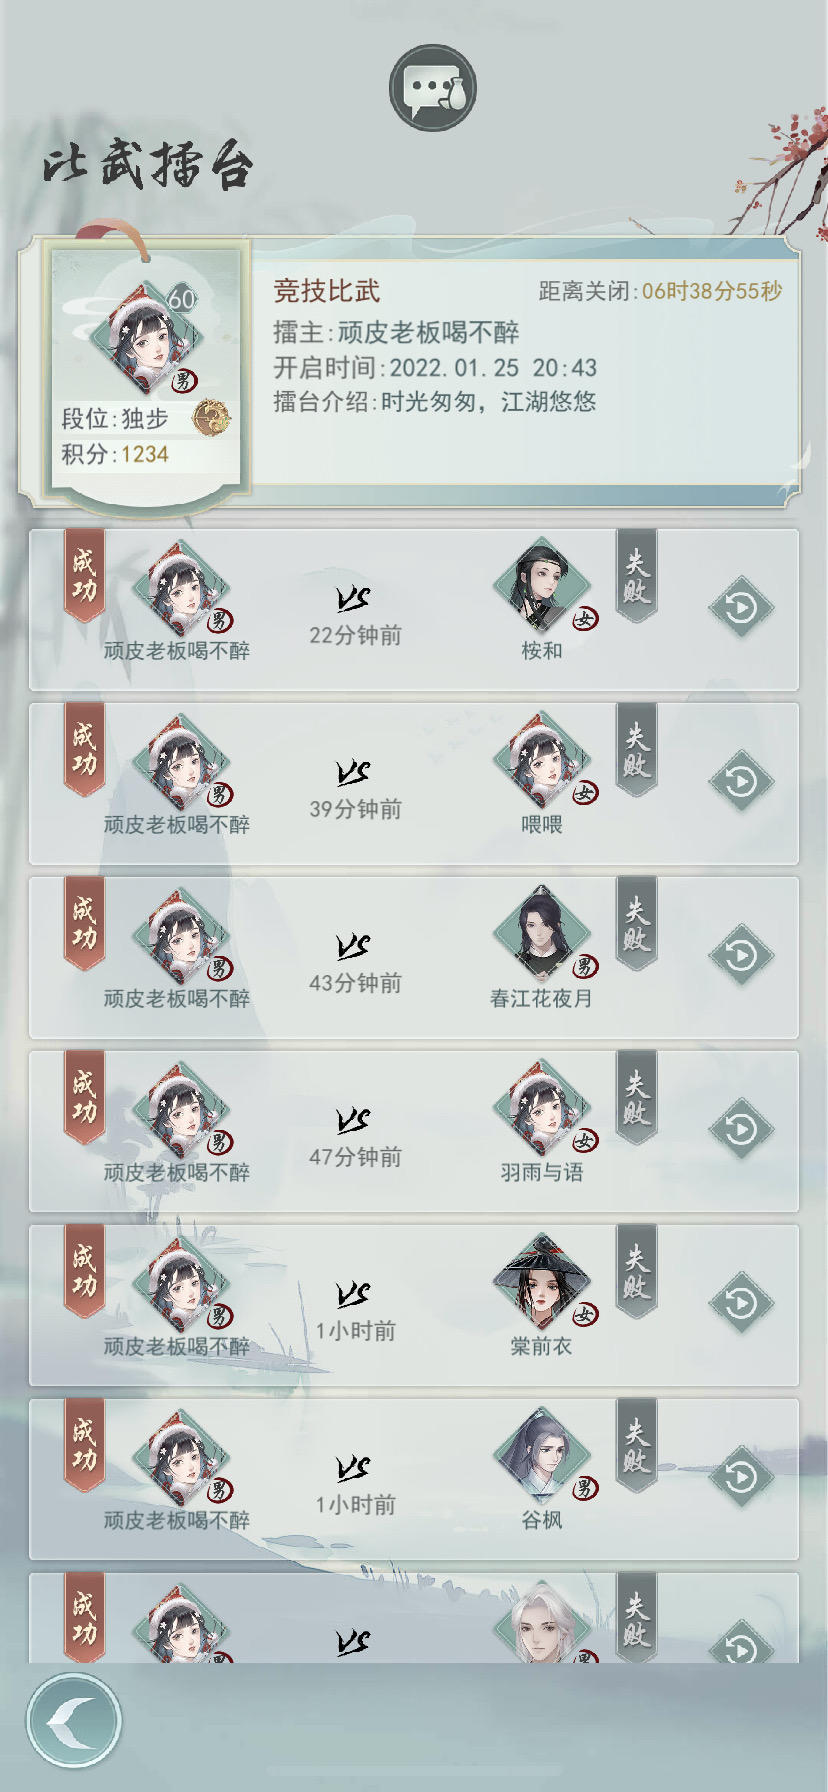Select the 47分钟前 battle record row
This screenshot has width=828, height=1792.
pyautogui.click(x=414, y=1132)
